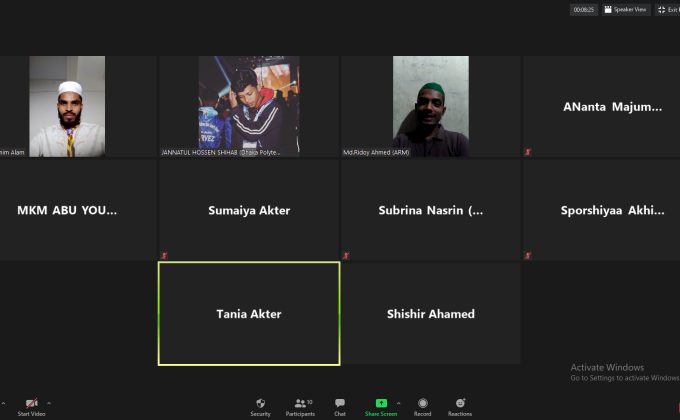
Task: Select the Tania Akter participant tile
Action: (249, 314)
